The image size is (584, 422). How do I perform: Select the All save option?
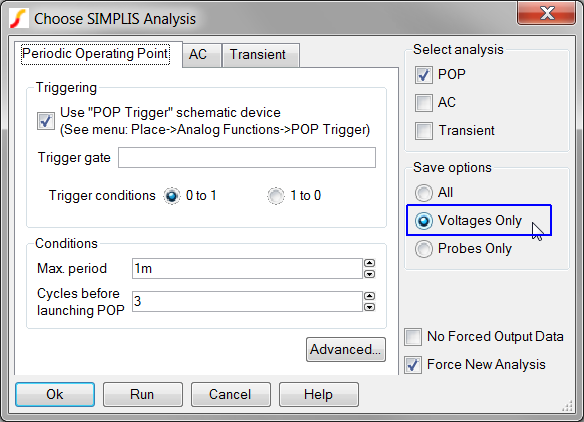tap(424, 193)
